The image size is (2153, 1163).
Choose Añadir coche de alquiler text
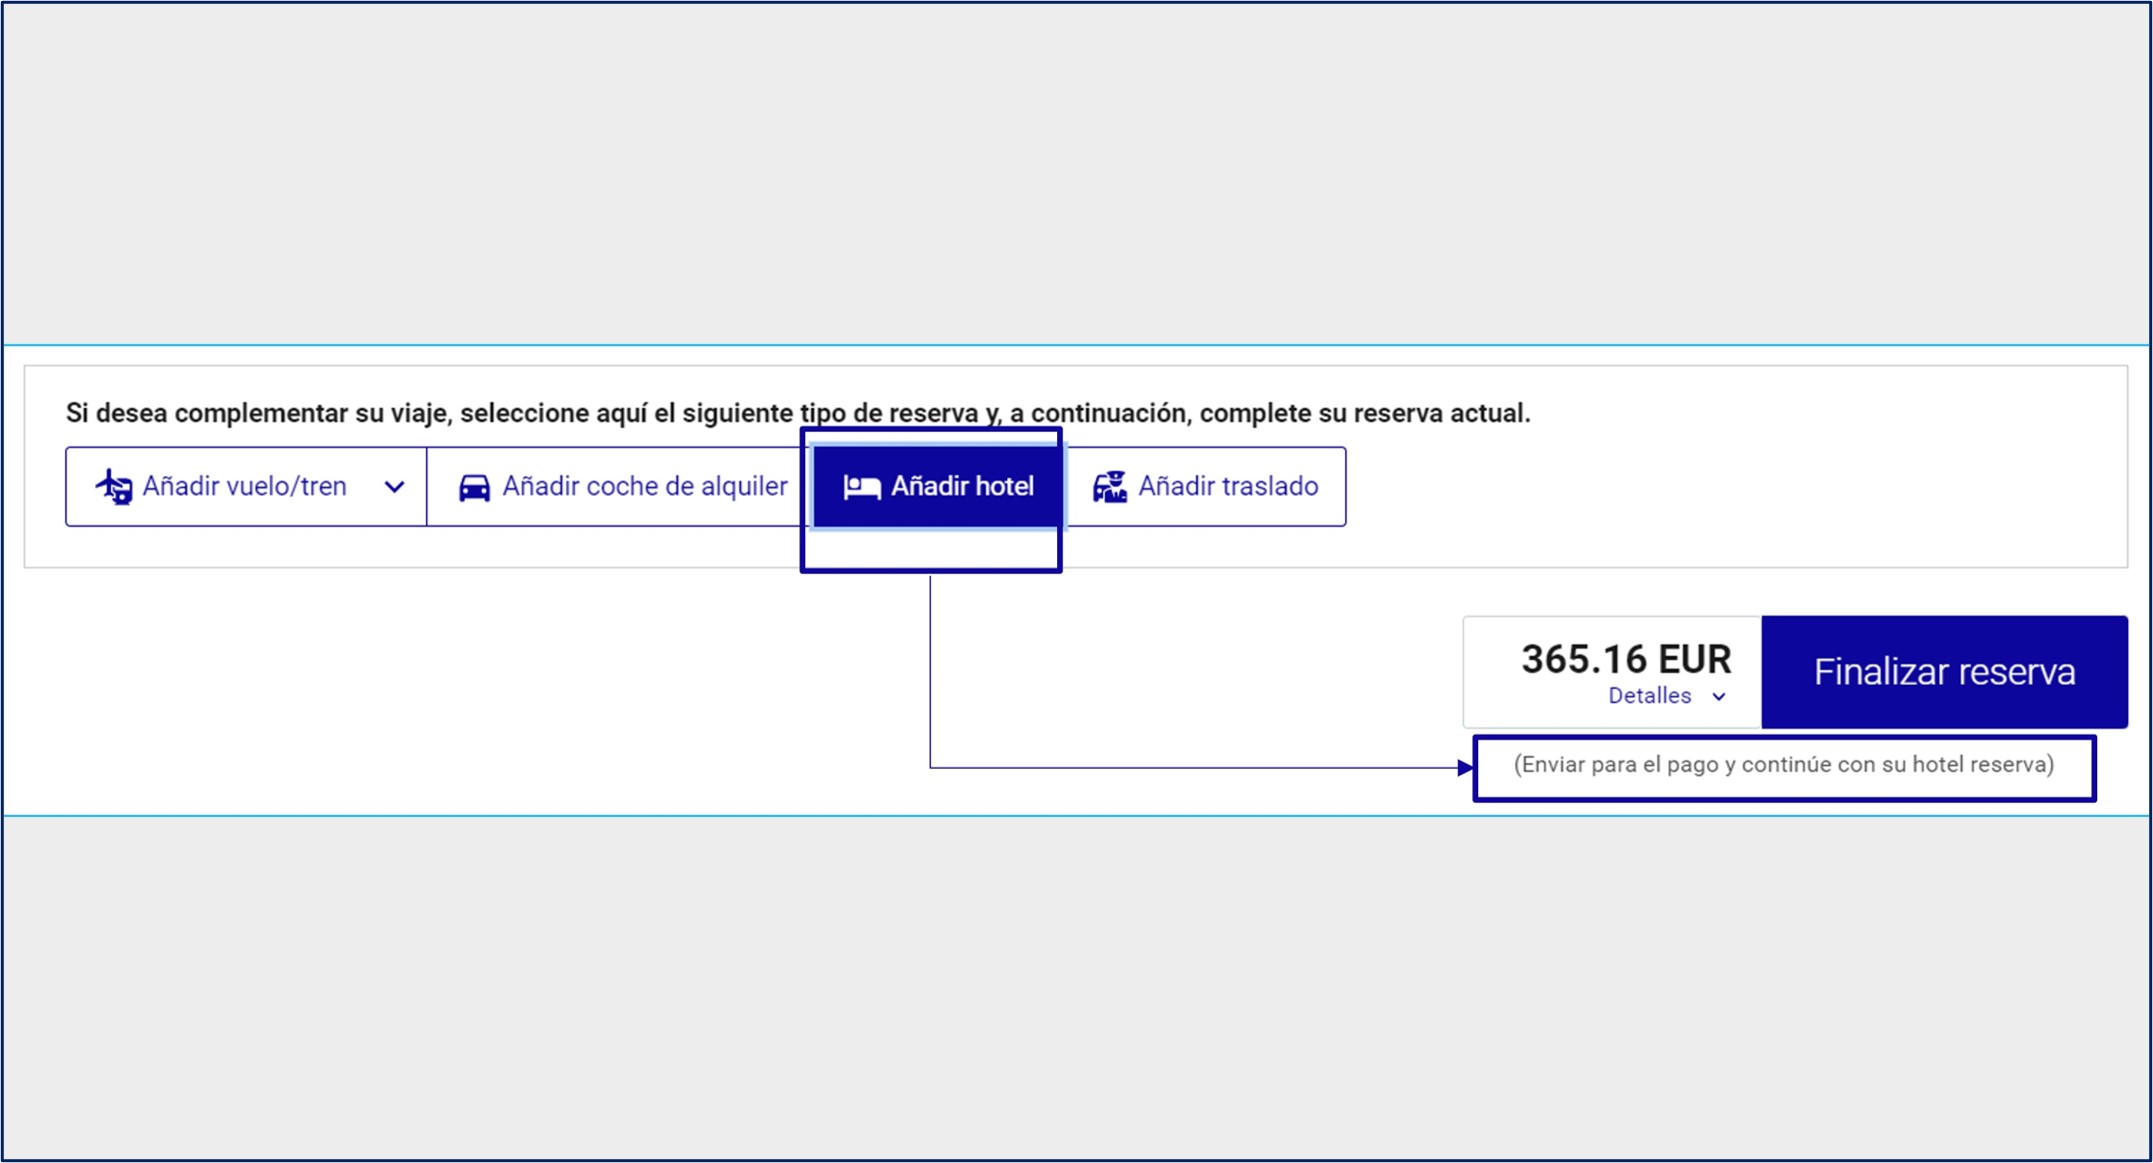pos(644,487)
